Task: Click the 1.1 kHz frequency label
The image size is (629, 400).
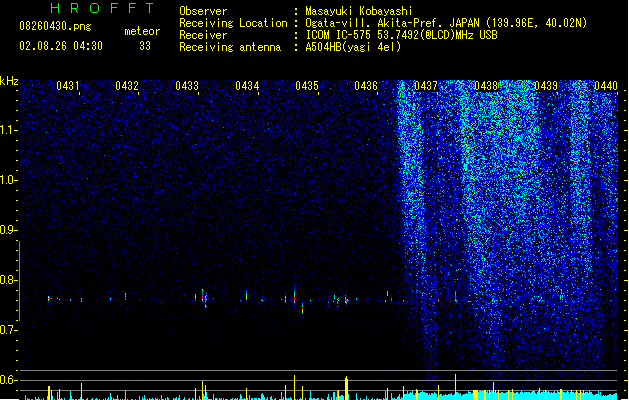Action: coord(7,130)
